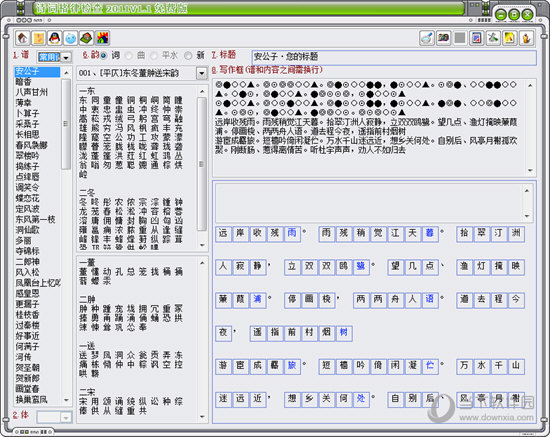
Task: Click the 望 character cell
Action: 395,267
